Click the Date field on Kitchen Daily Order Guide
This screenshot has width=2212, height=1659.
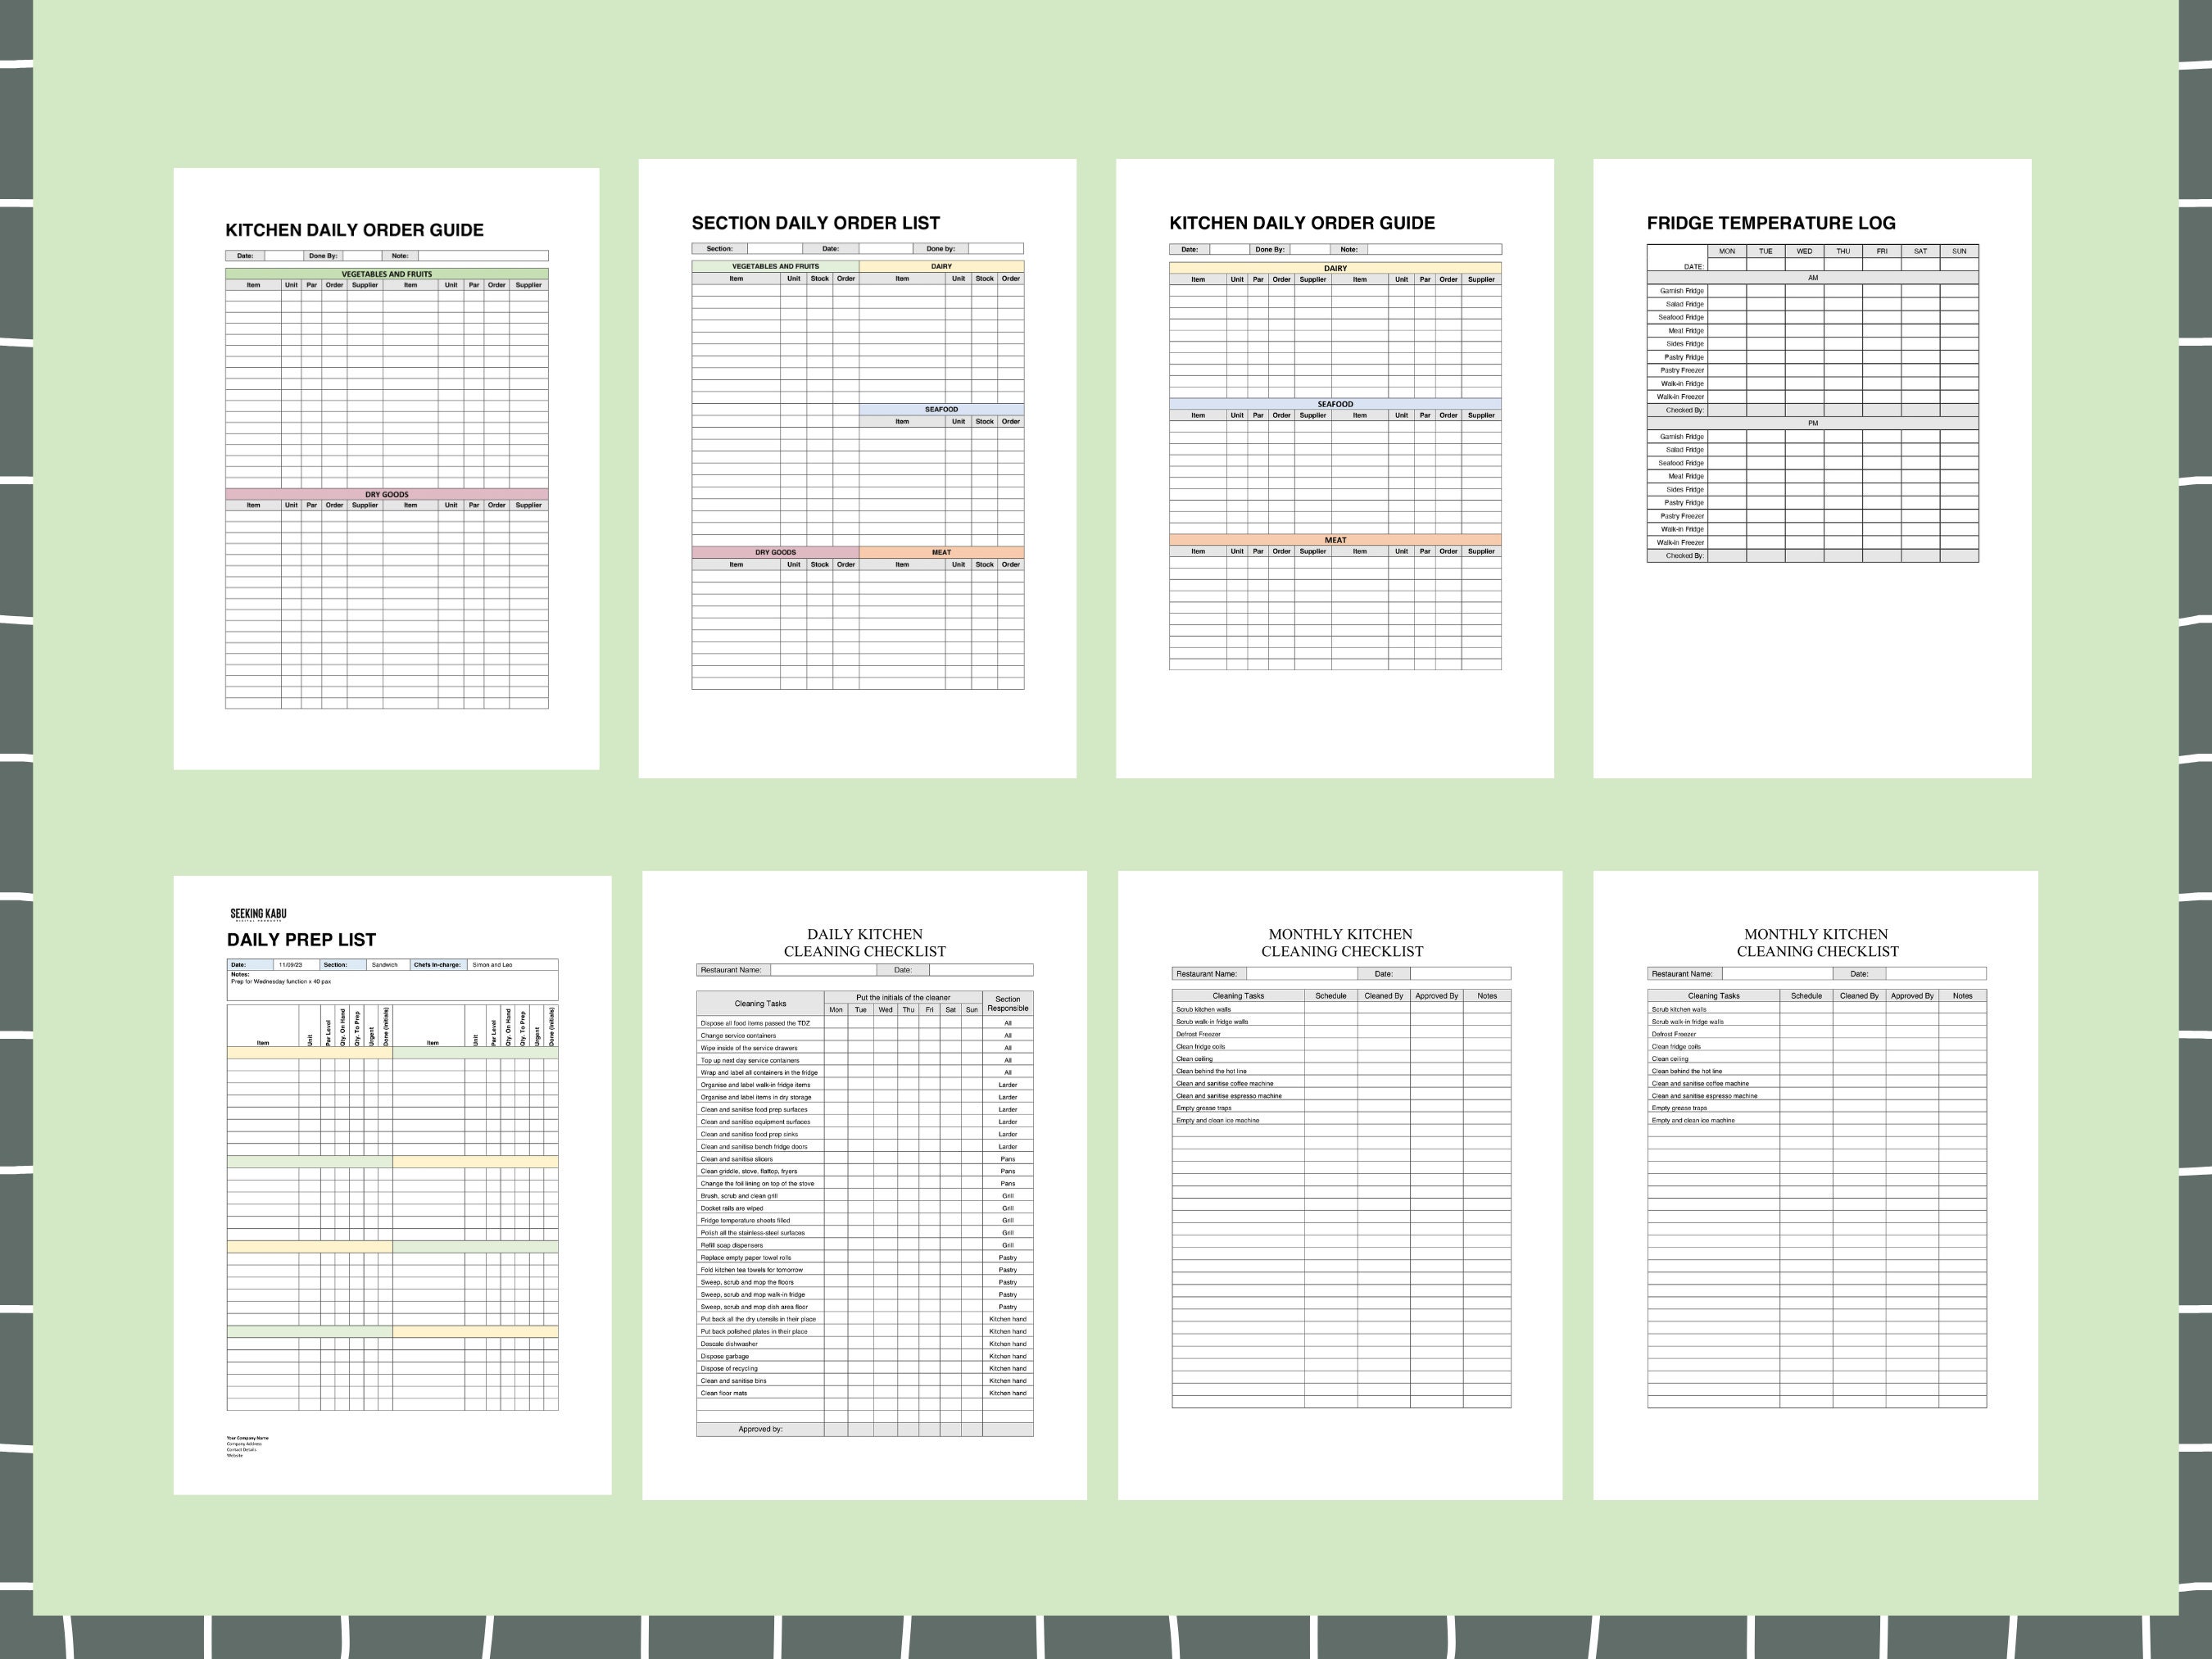coord(247,255)
